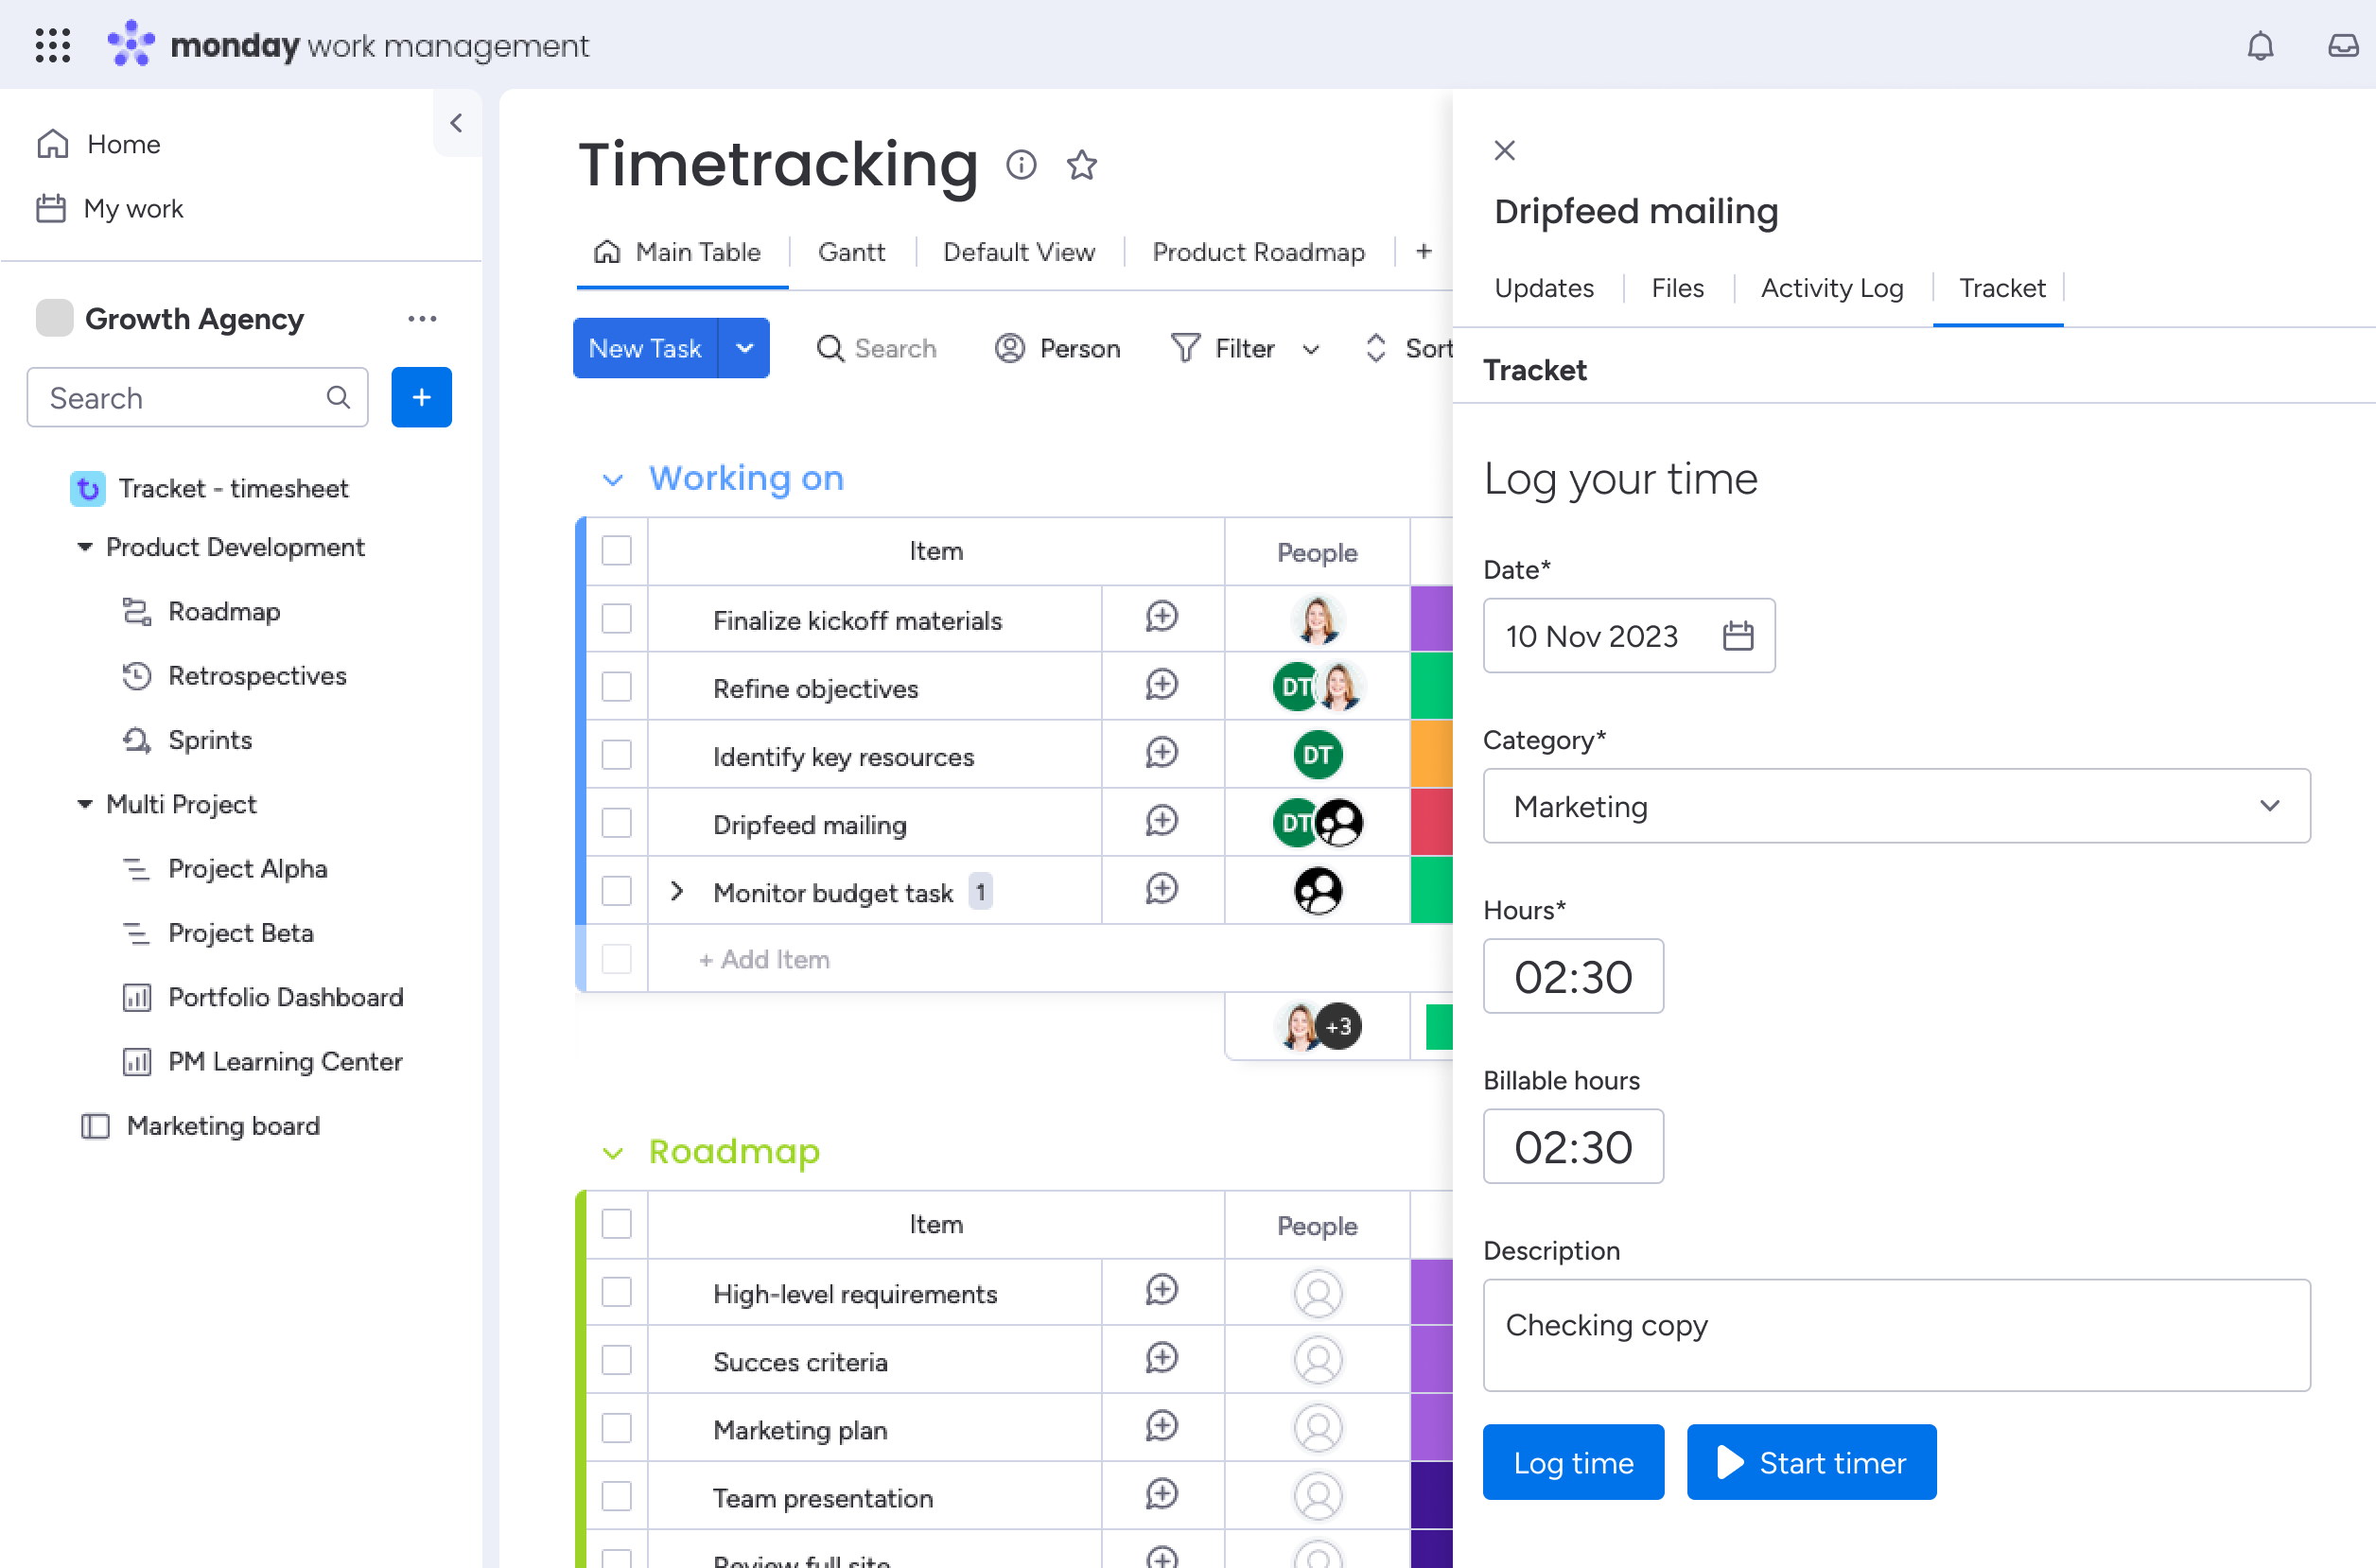Open notifications via the bell icon

tap(2261, 46)
